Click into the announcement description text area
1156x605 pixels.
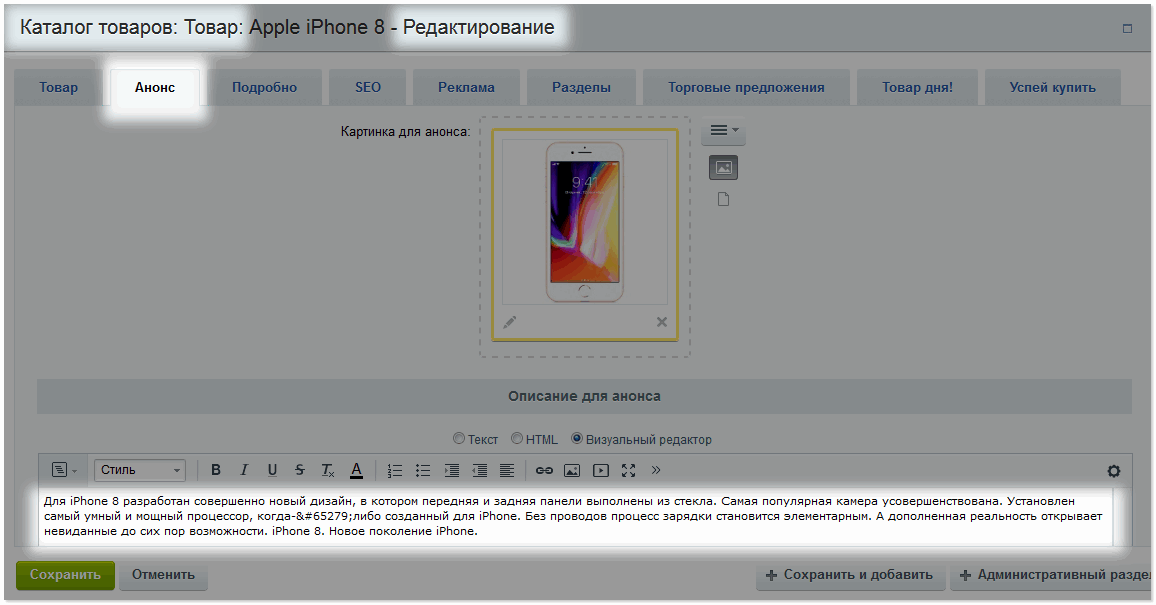[575, 516]
